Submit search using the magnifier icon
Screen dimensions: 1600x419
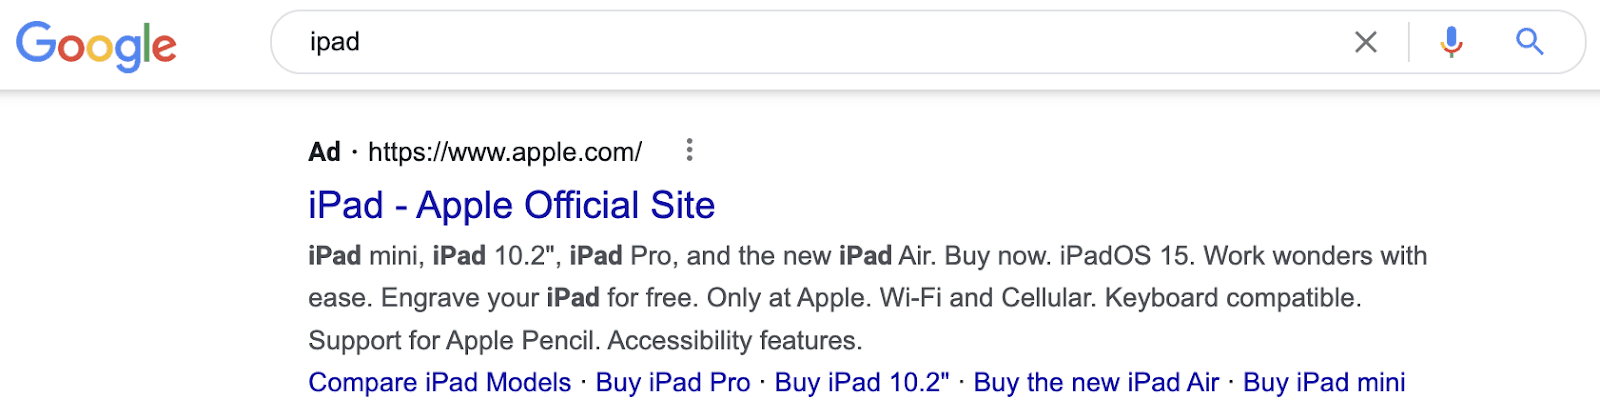click(1529, 42)
